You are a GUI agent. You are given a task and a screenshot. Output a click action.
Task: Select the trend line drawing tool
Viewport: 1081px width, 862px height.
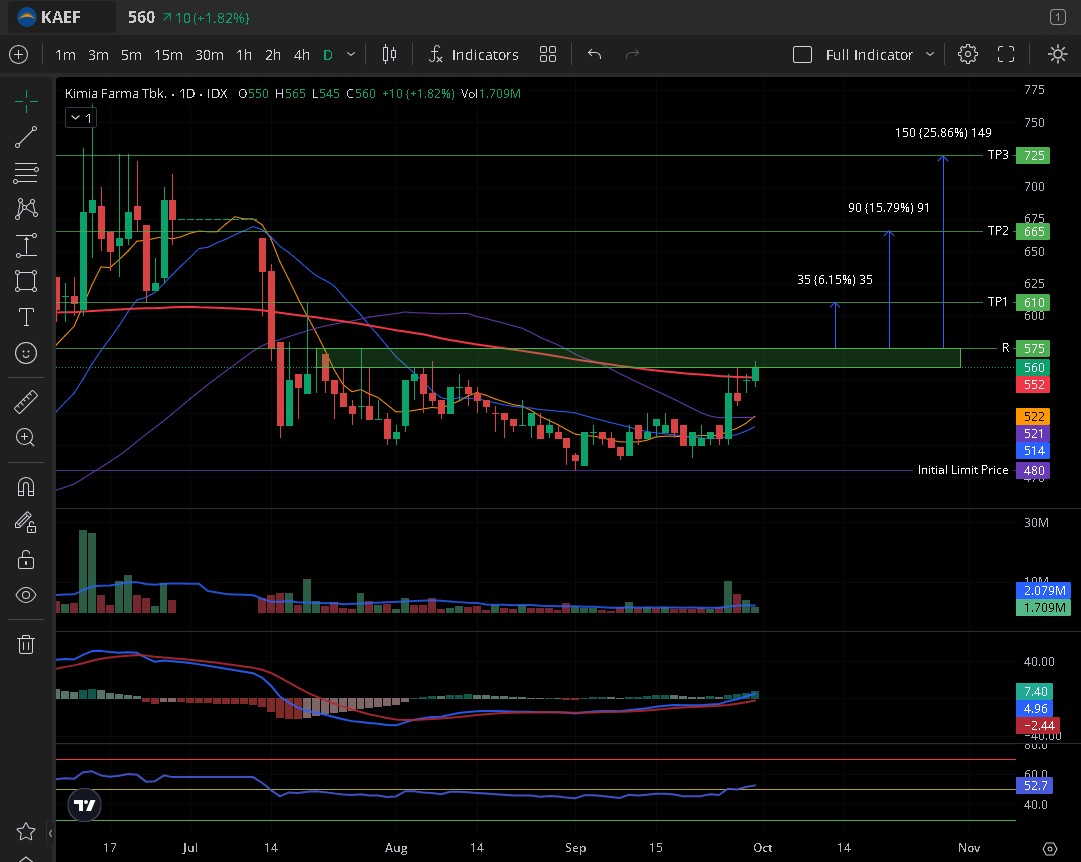(x=27, y=137)
